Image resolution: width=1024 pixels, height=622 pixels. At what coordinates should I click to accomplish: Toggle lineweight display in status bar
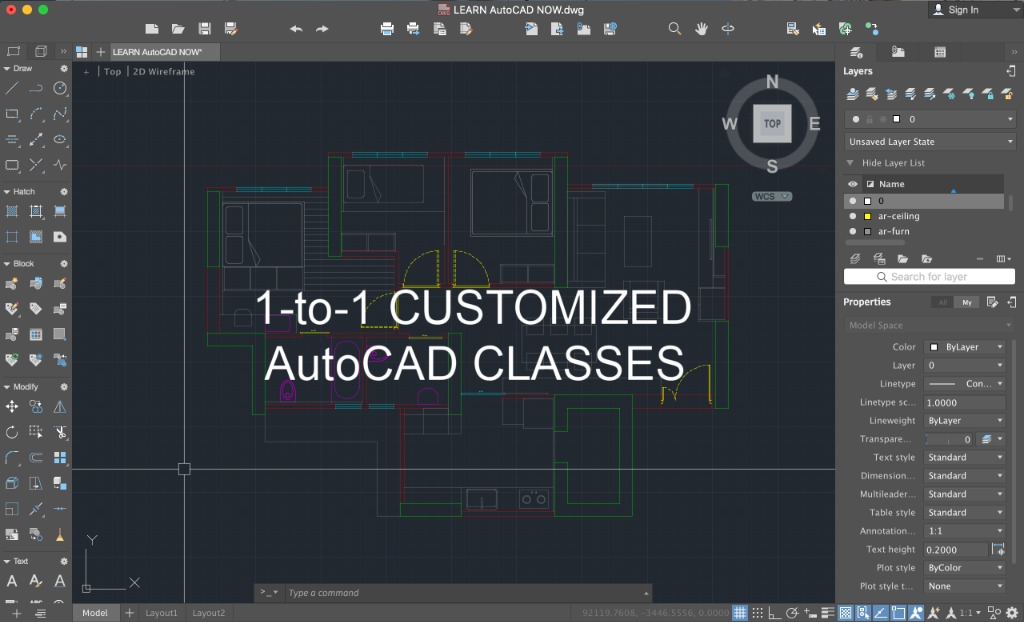click(x=827, y=613)
